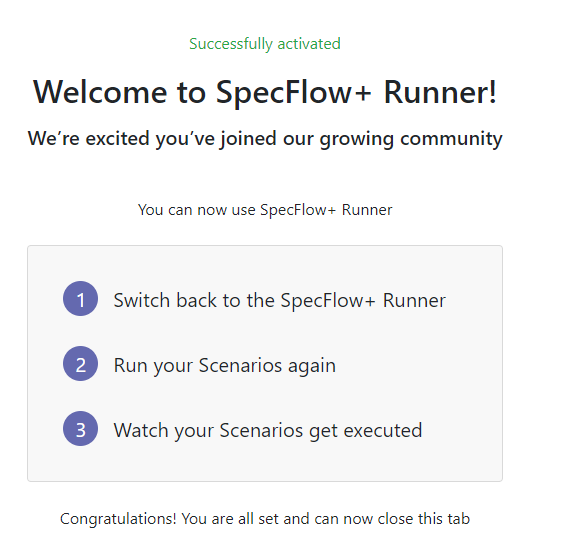Click the 'Congratulations!' word at the bottom

click(118, 519)
